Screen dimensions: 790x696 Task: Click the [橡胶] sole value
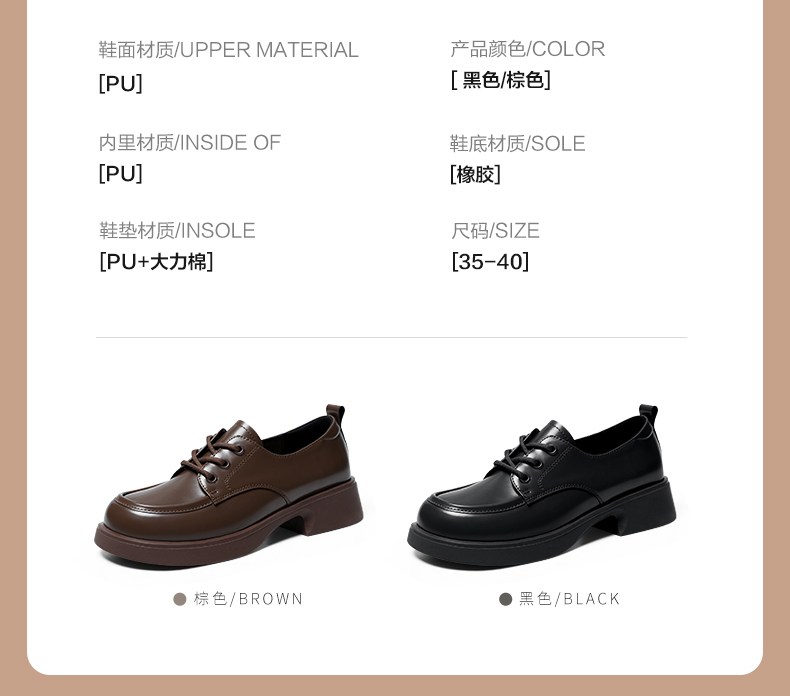(475, 174)
